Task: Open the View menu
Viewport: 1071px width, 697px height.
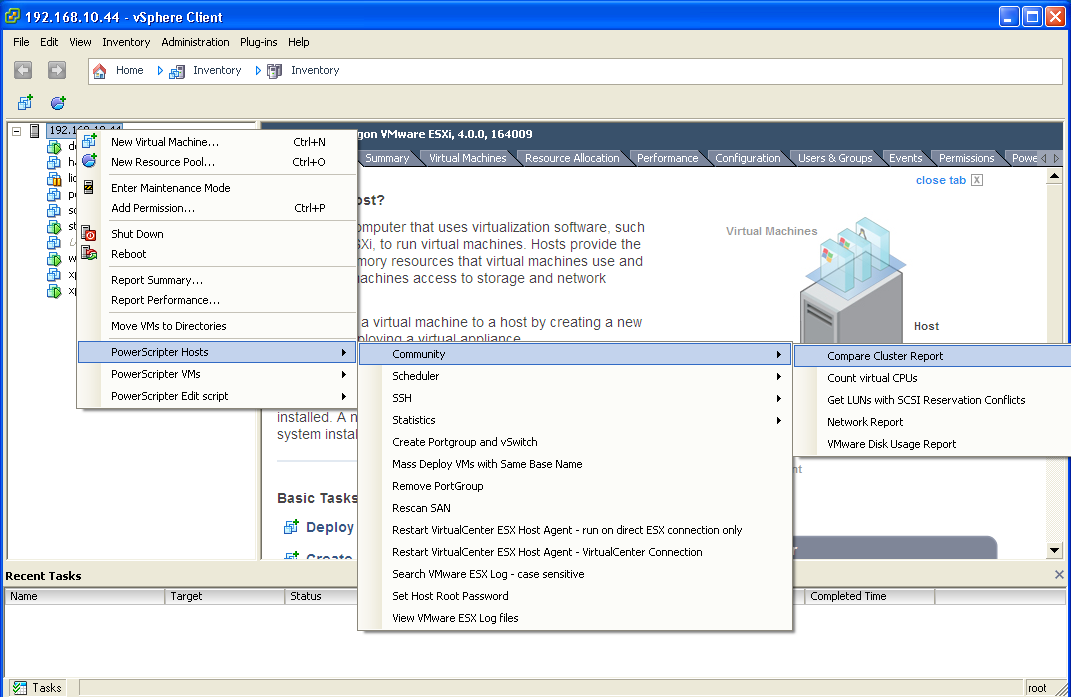Action: [x=80, y=42]
